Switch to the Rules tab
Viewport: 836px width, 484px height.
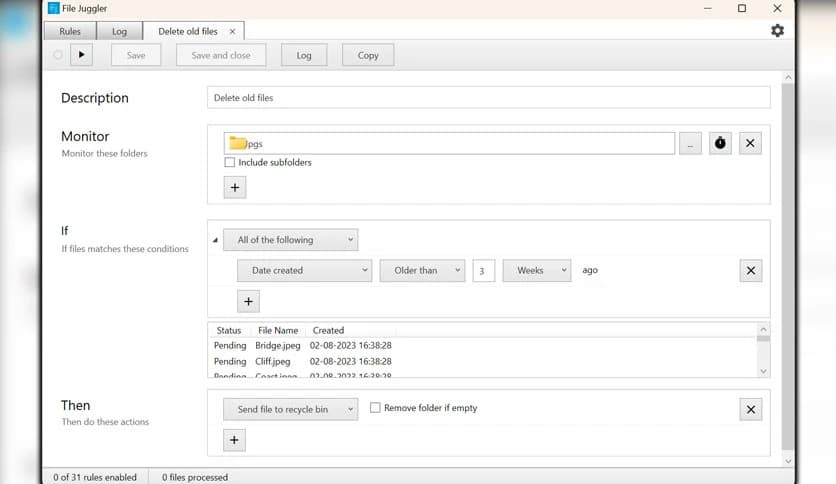pyautogui.click(x=70, y=31)
